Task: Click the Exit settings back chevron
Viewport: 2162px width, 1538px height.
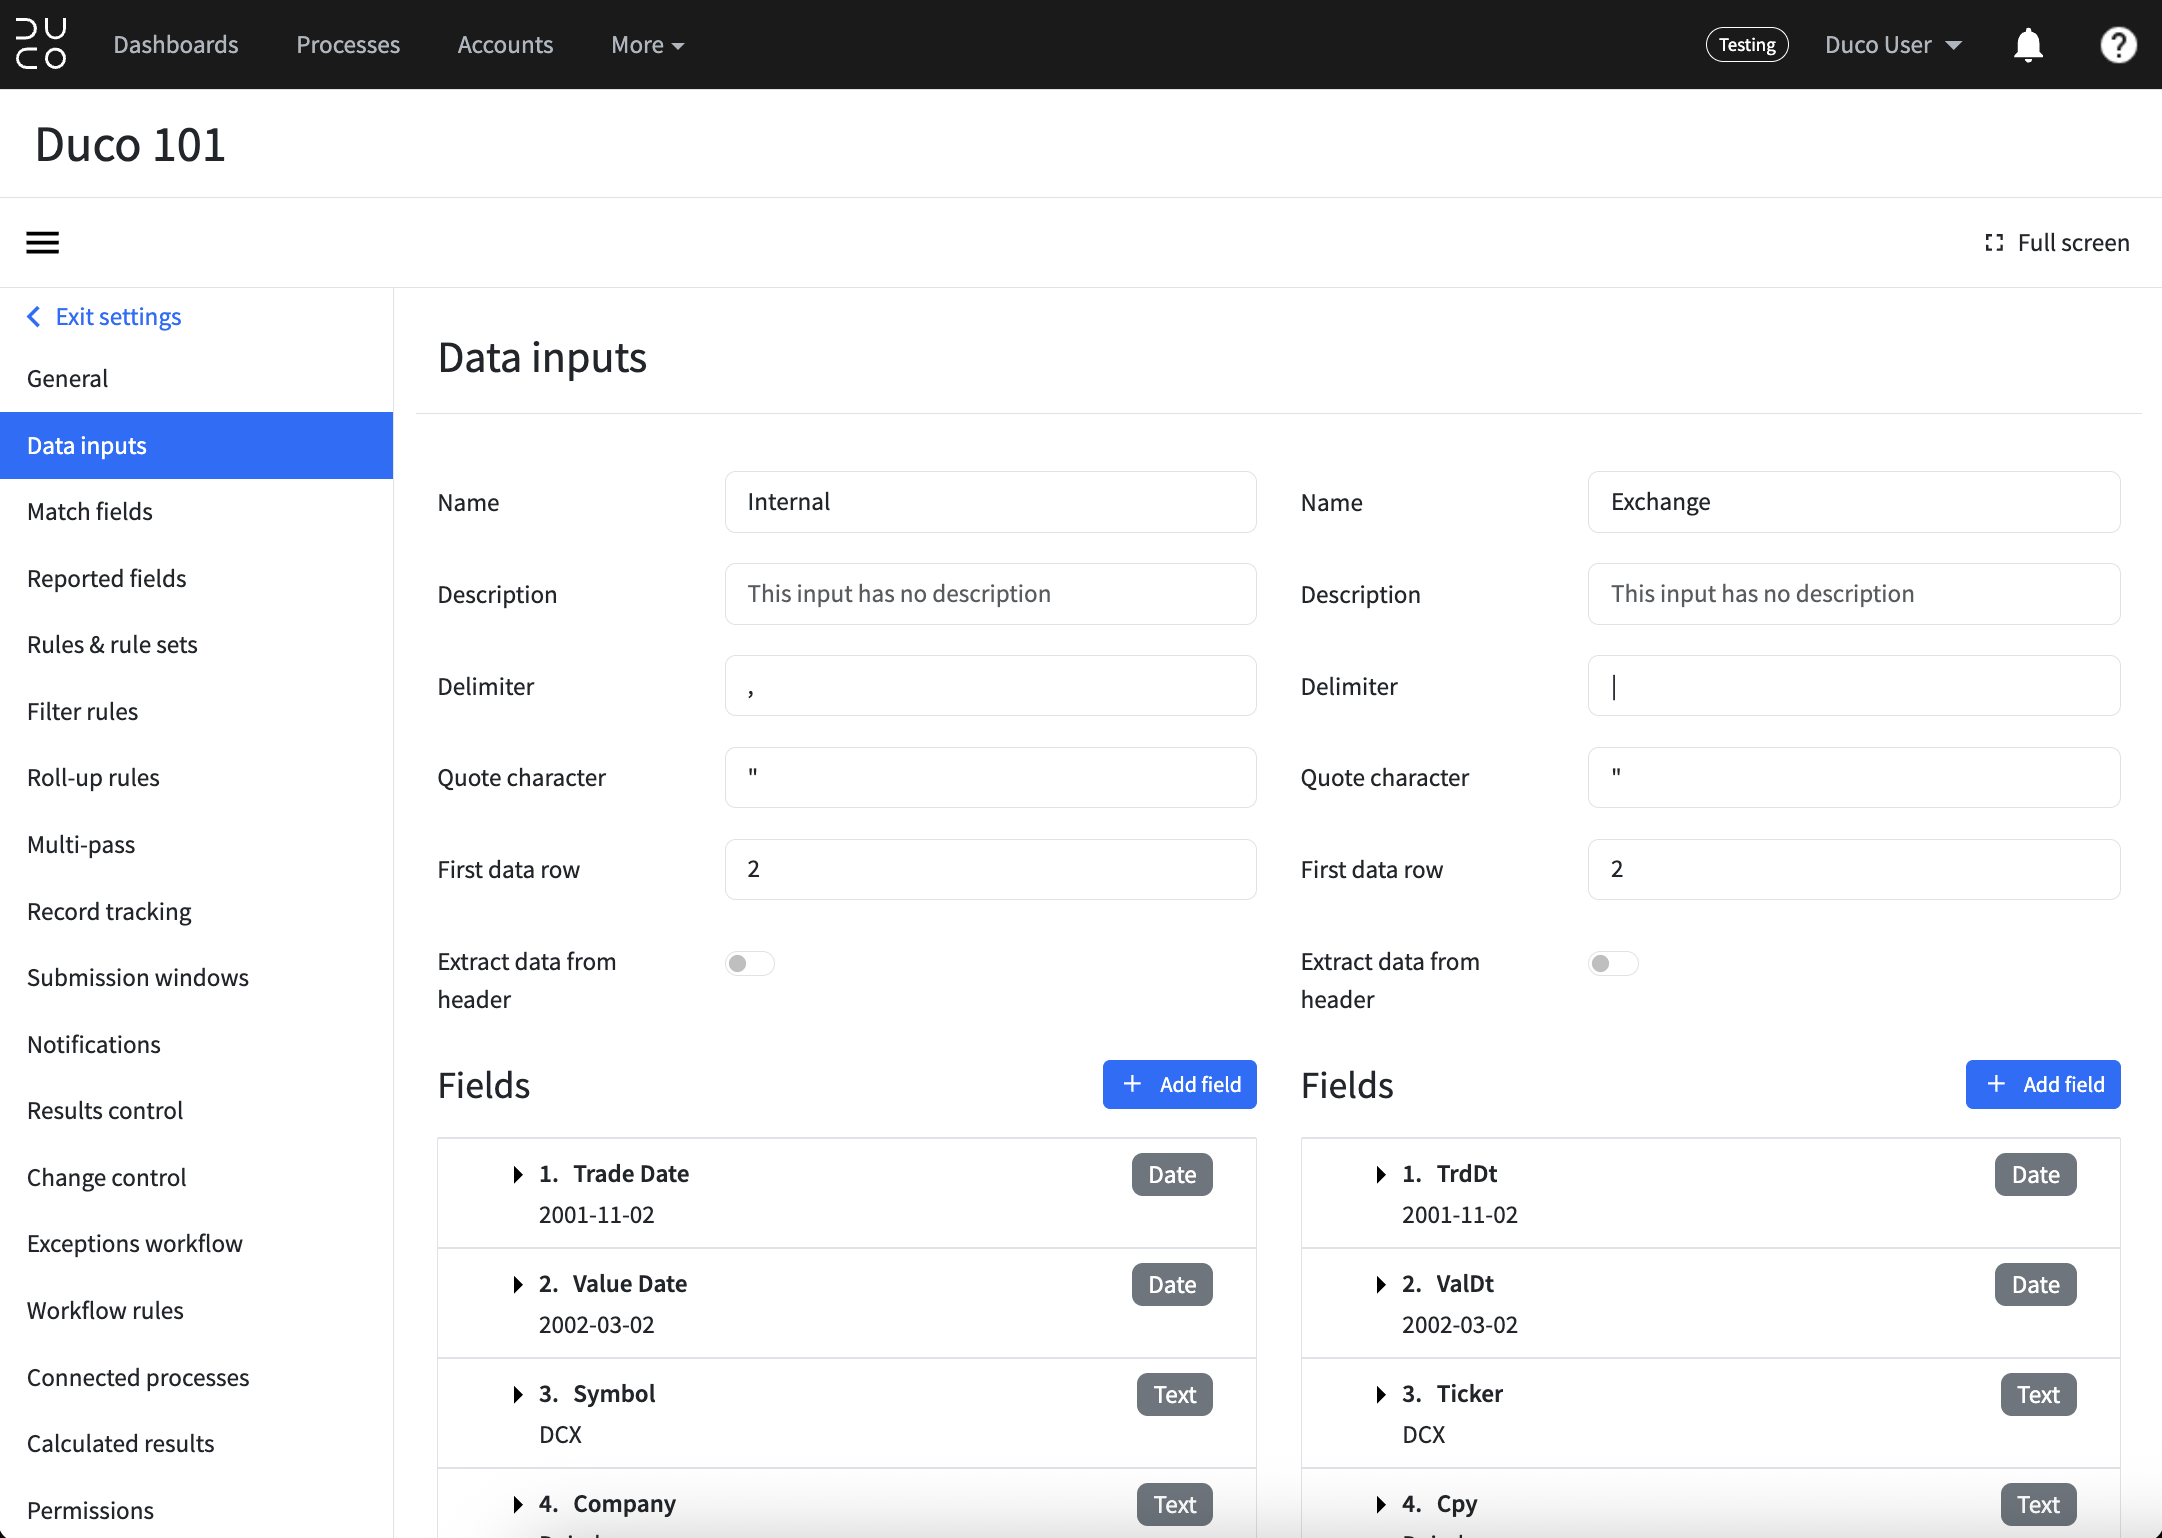Action: [x=34, y=317]
